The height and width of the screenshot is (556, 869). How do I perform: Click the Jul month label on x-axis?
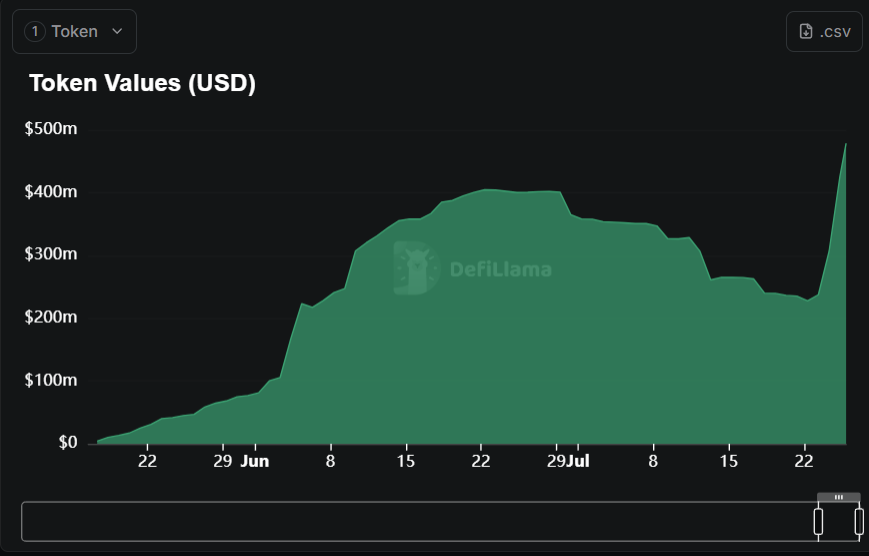pos(578,461)
